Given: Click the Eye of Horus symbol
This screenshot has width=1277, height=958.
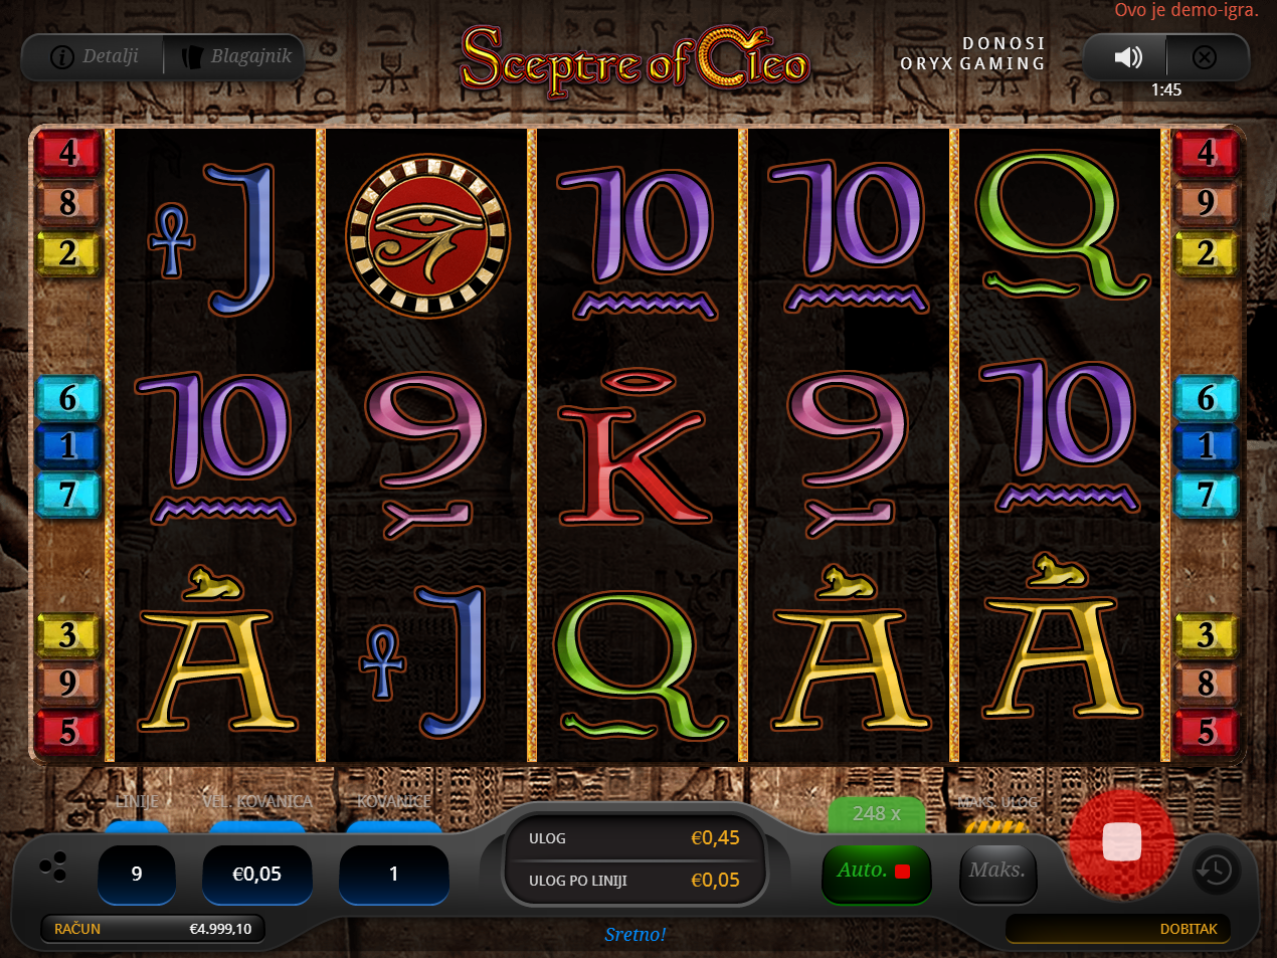Looking at the screenshot, I should click(428, 235).
